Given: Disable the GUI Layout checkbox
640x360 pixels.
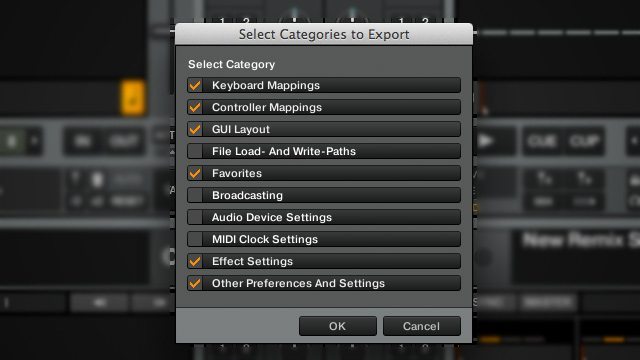Looking at the screenshot, I should 195,129.
